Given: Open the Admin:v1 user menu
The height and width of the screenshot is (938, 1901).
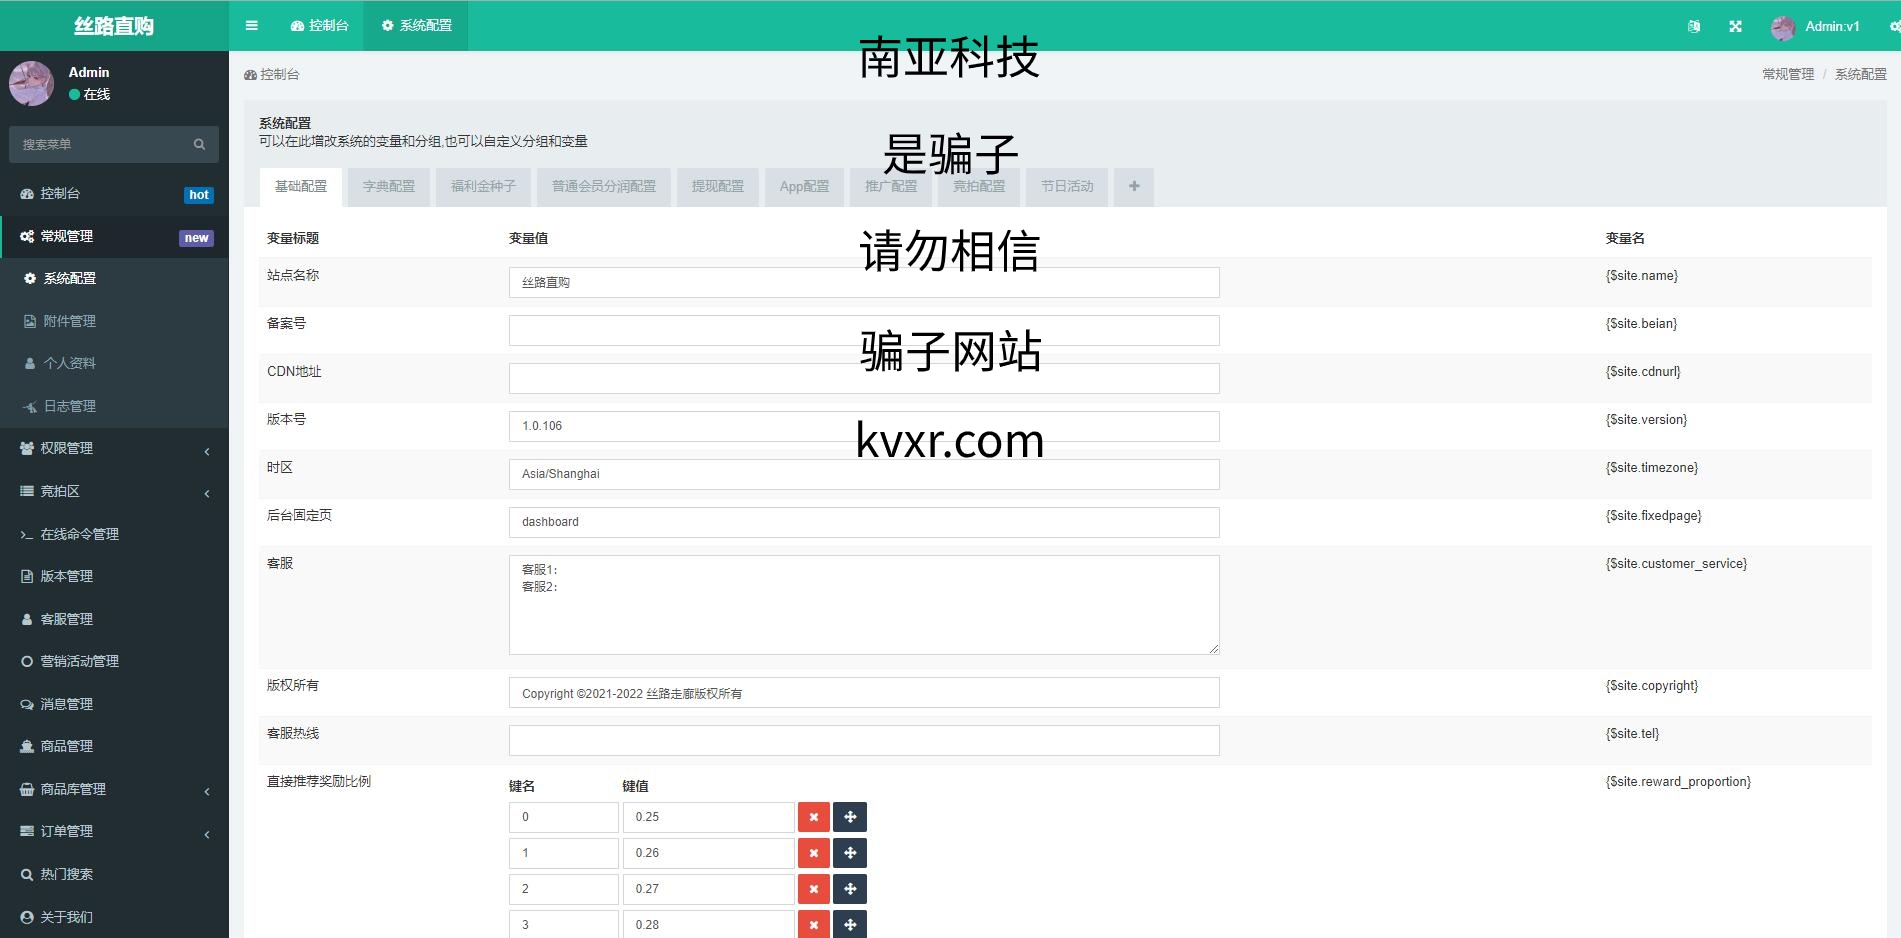Looking at the screenshot, I should tap(1815, 27).
